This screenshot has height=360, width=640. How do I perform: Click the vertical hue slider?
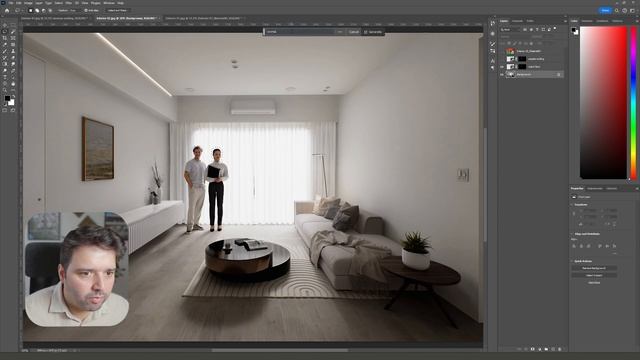633,103
